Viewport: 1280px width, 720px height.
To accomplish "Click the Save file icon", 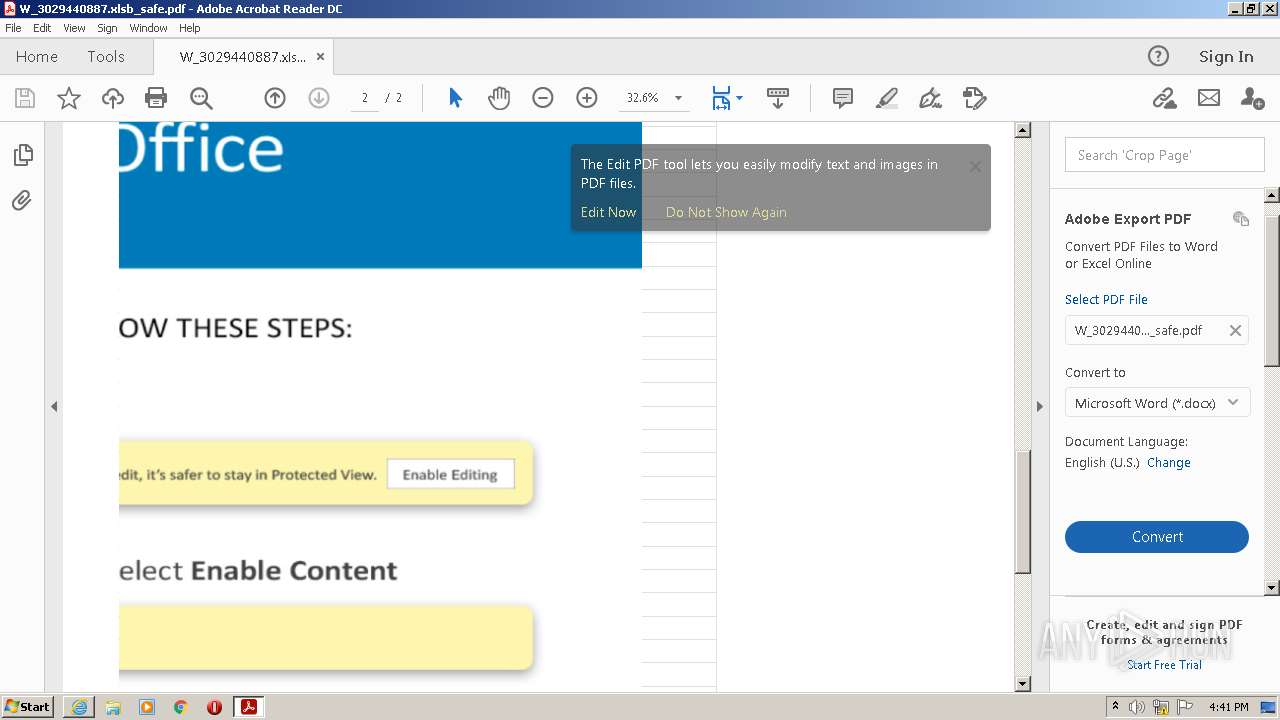I will [x=25, y=98].
